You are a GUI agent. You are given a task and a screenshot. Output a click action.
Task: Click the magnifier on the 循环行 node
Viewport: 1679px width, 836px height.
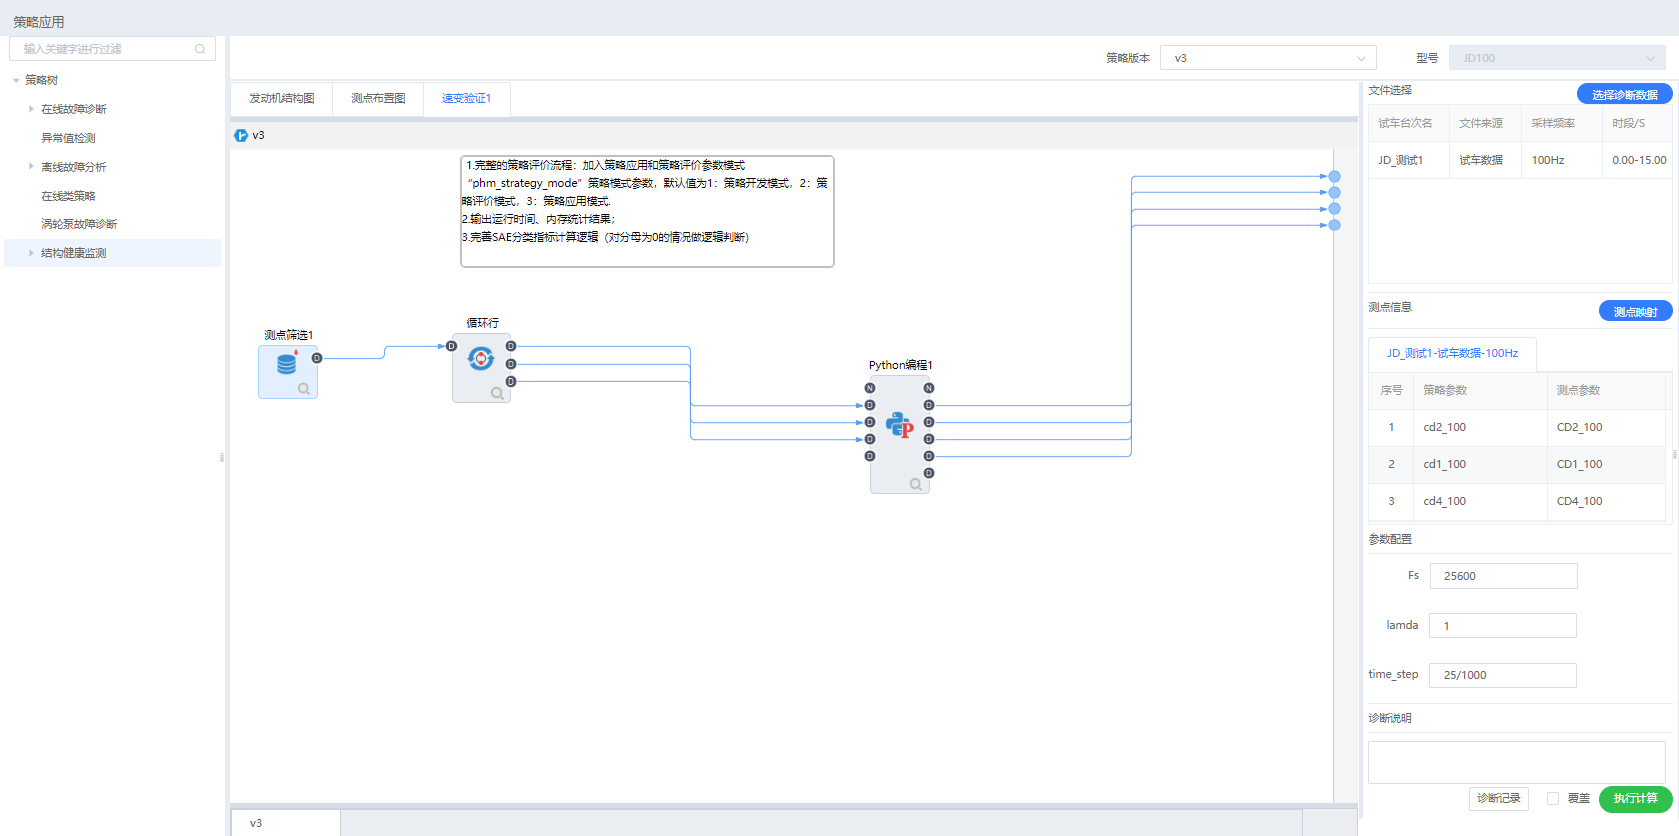[497, 393]
